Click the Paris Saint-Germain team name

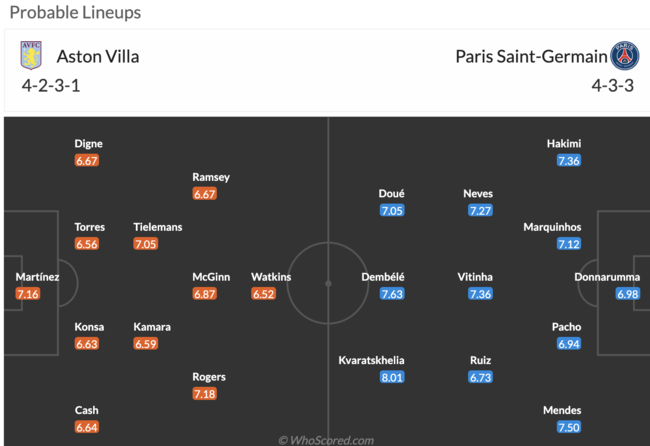point(531,57)
